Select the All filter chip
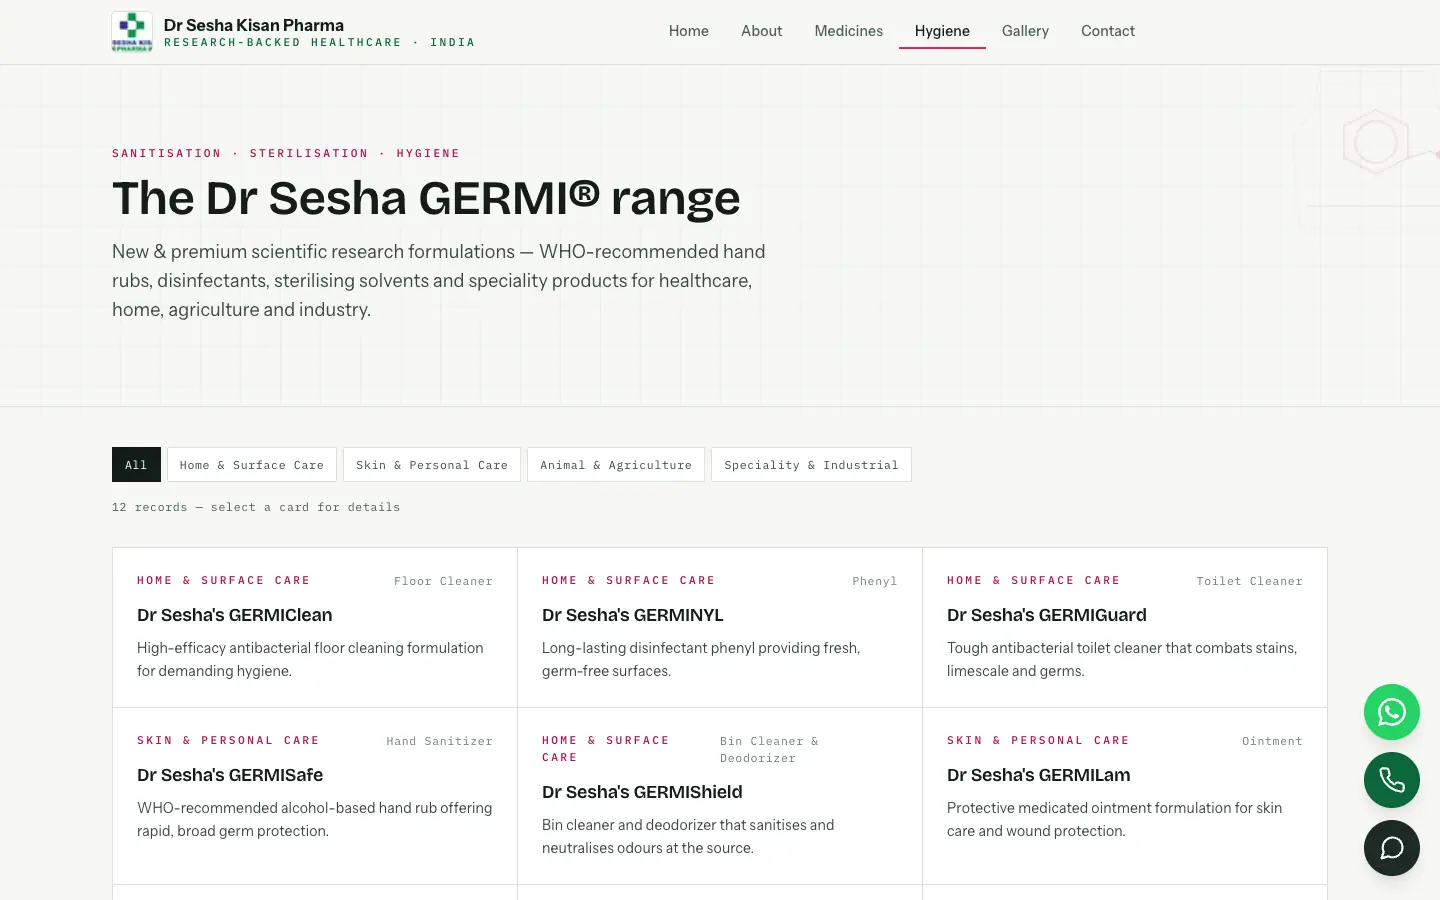This screenshot has height=900, width=1440. [136, 465]
